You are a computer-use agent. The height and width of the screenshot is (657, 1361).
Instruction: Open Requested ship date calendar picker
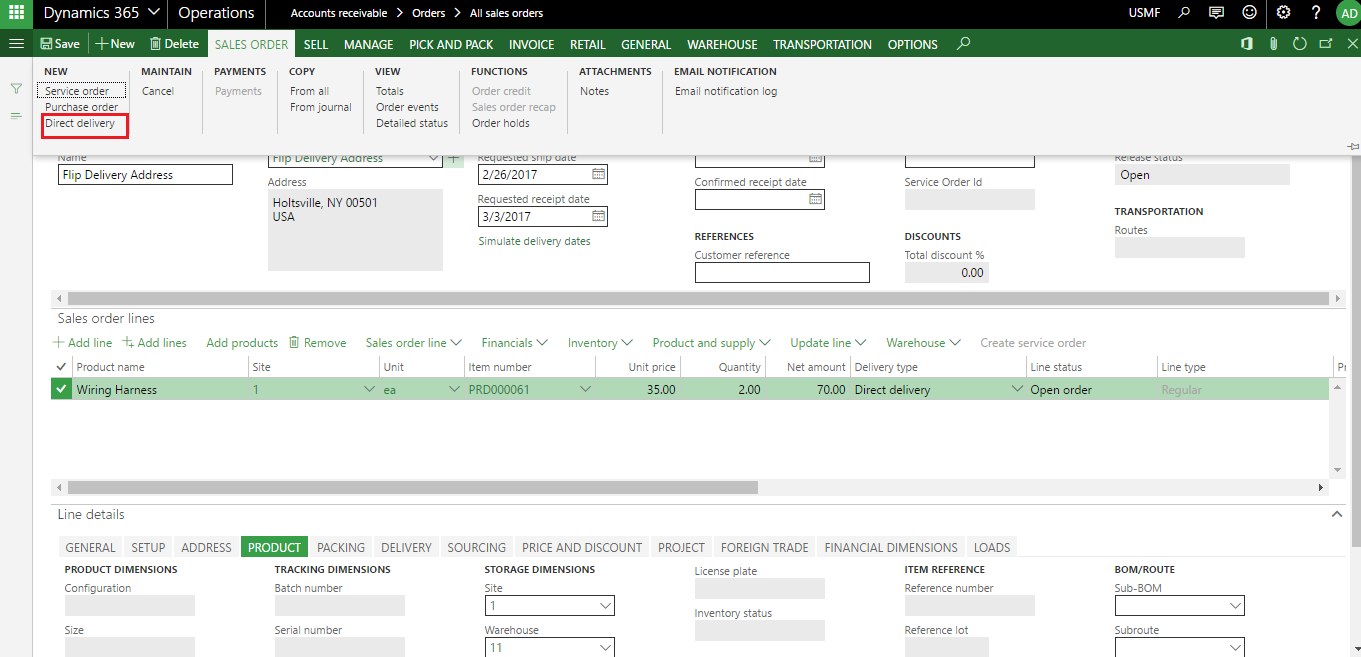pyautogui.click(x=598, y=174)
